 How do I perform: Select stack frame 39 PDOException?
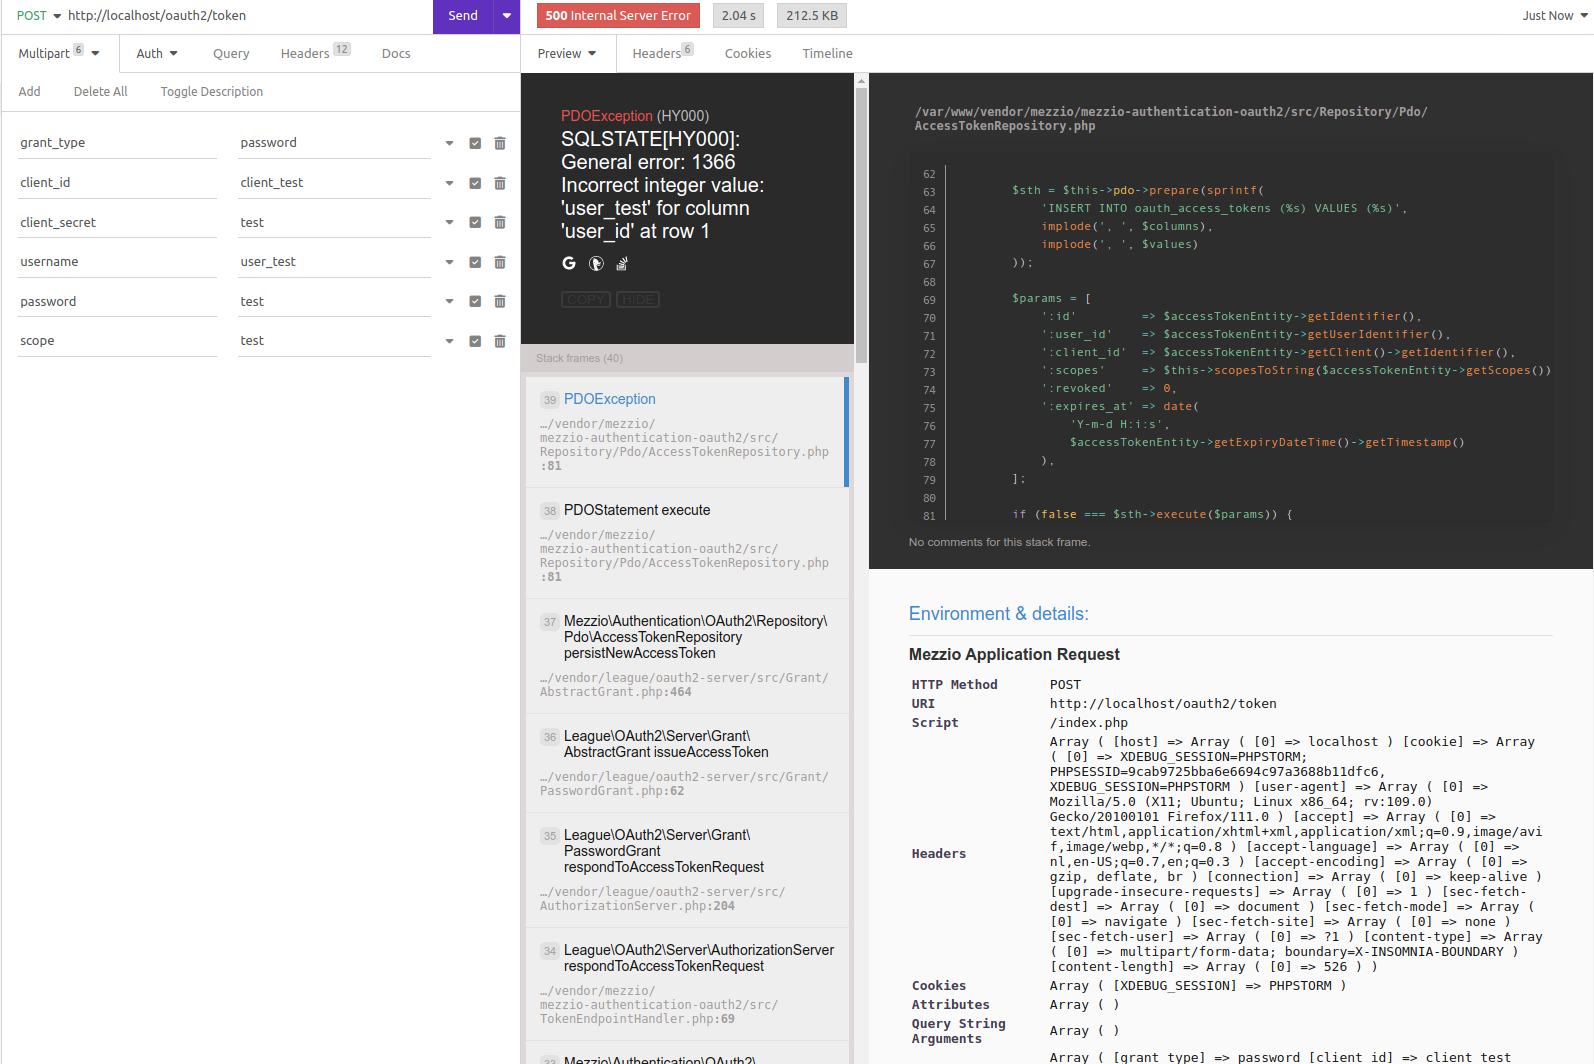coord(687,432)
